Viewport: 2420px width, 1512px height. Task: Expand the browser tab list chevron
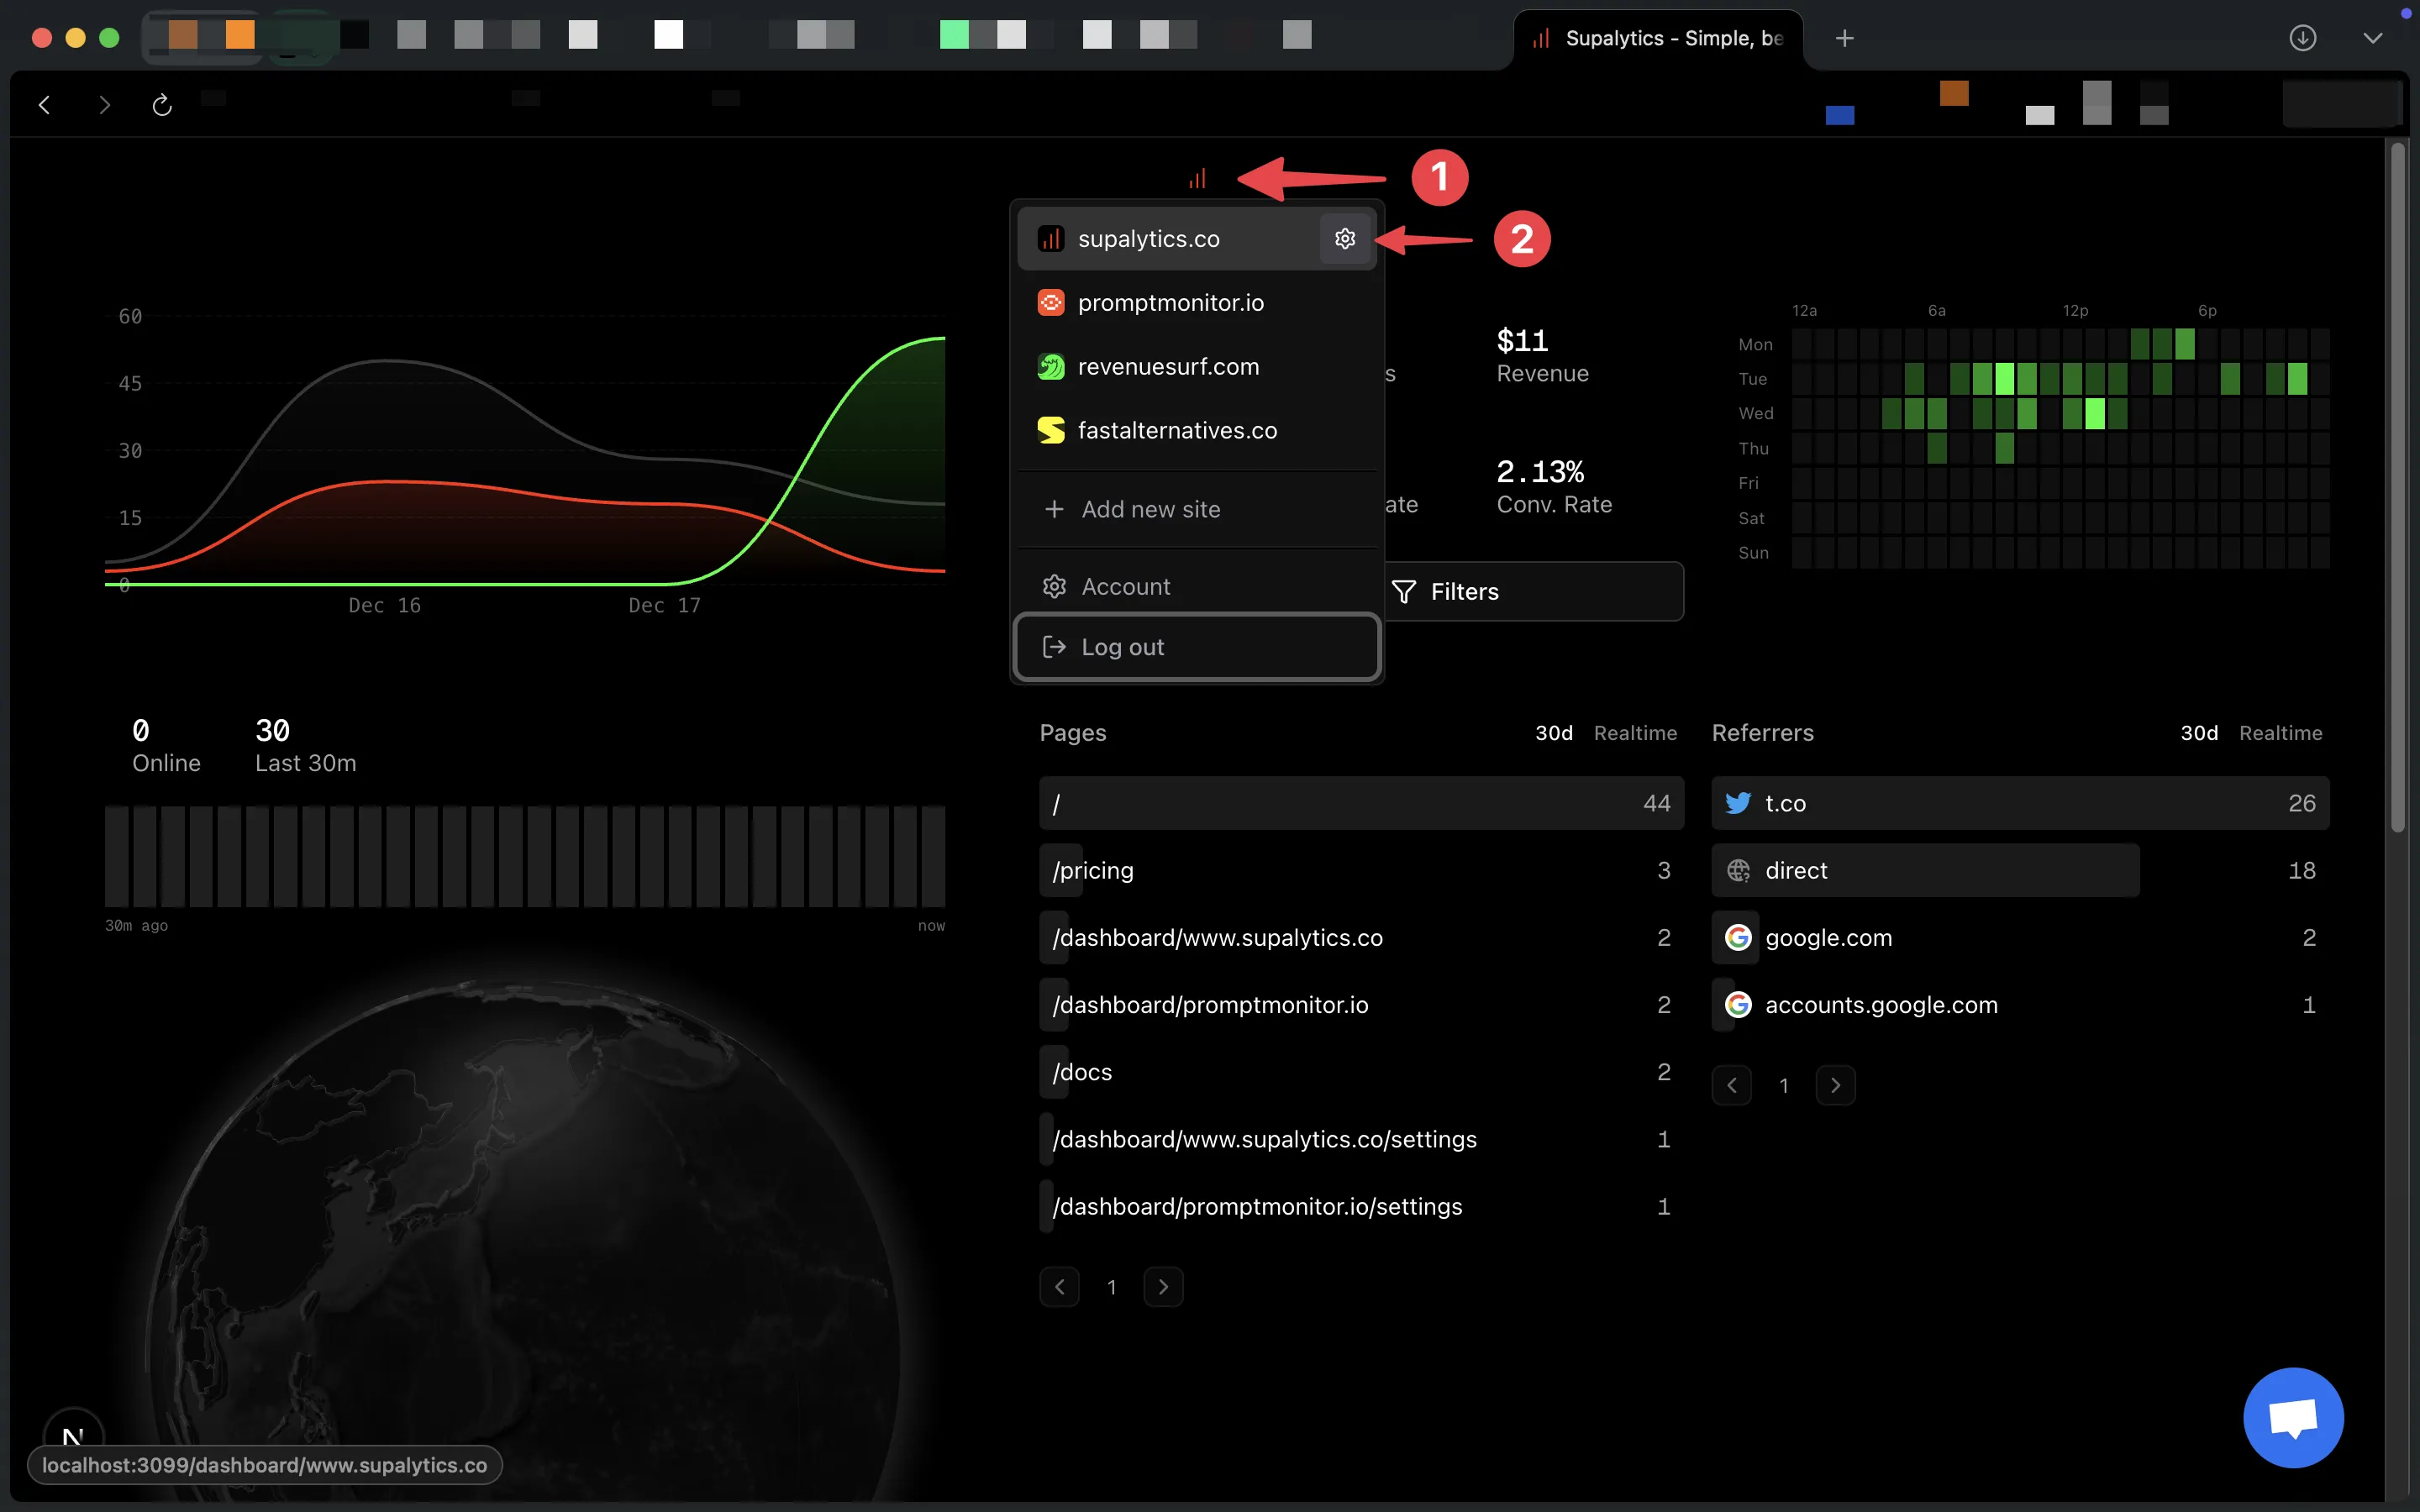[x=2372, y=38]
